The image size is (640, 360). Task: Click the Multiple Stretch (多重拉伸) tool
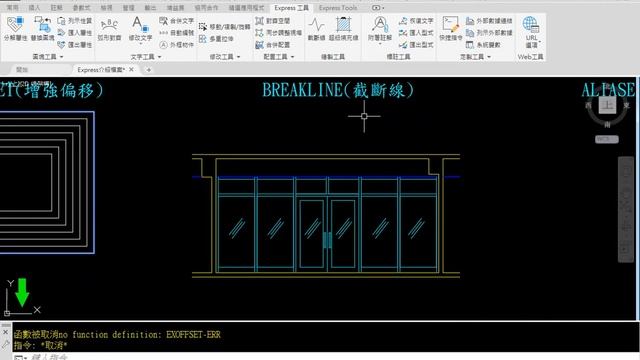[x=216, y=39]
